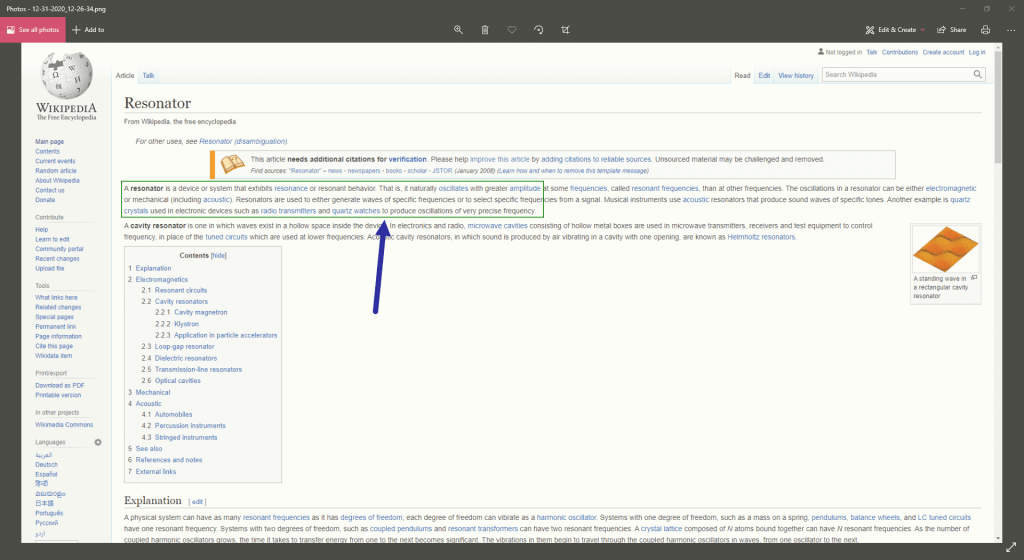Switch language to Português

(x=49, y=513)
